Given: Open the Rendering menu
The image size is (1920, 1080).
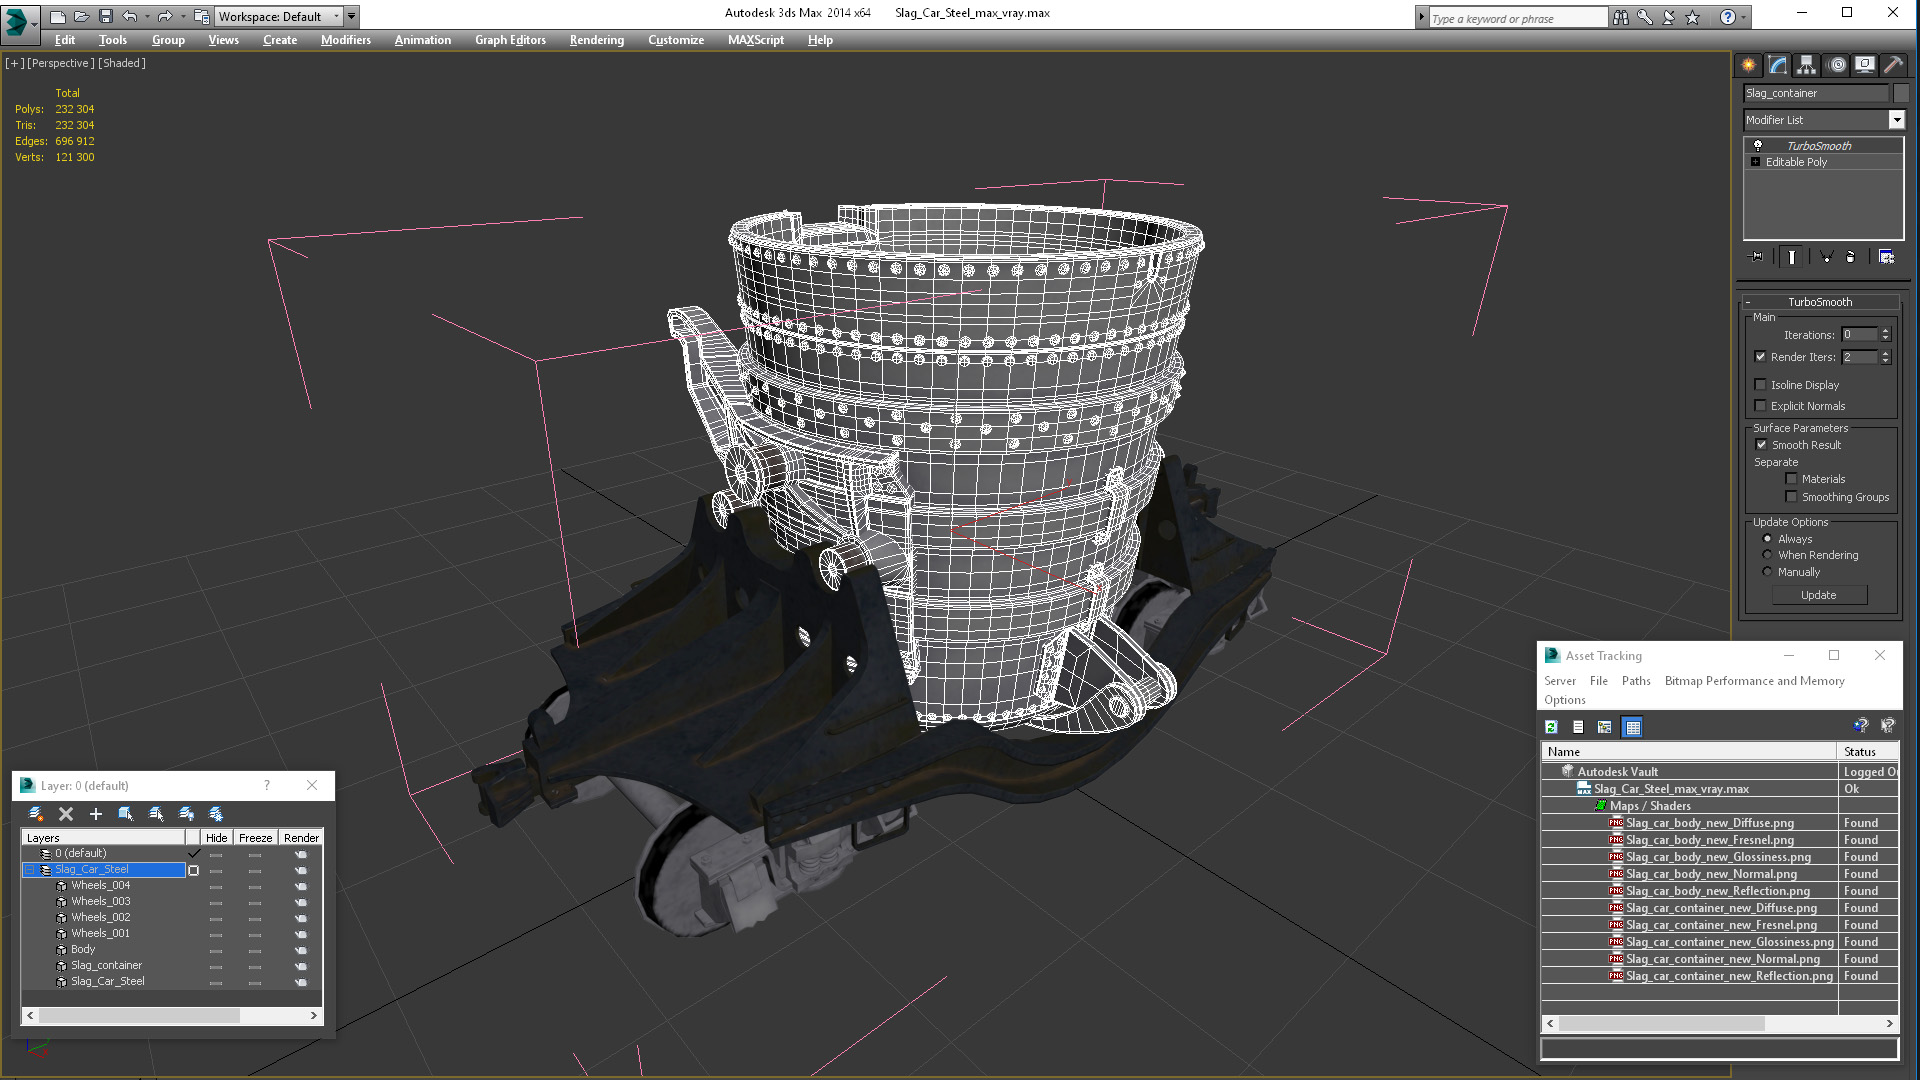Looking at the screenshot, I should click(596, 40).
